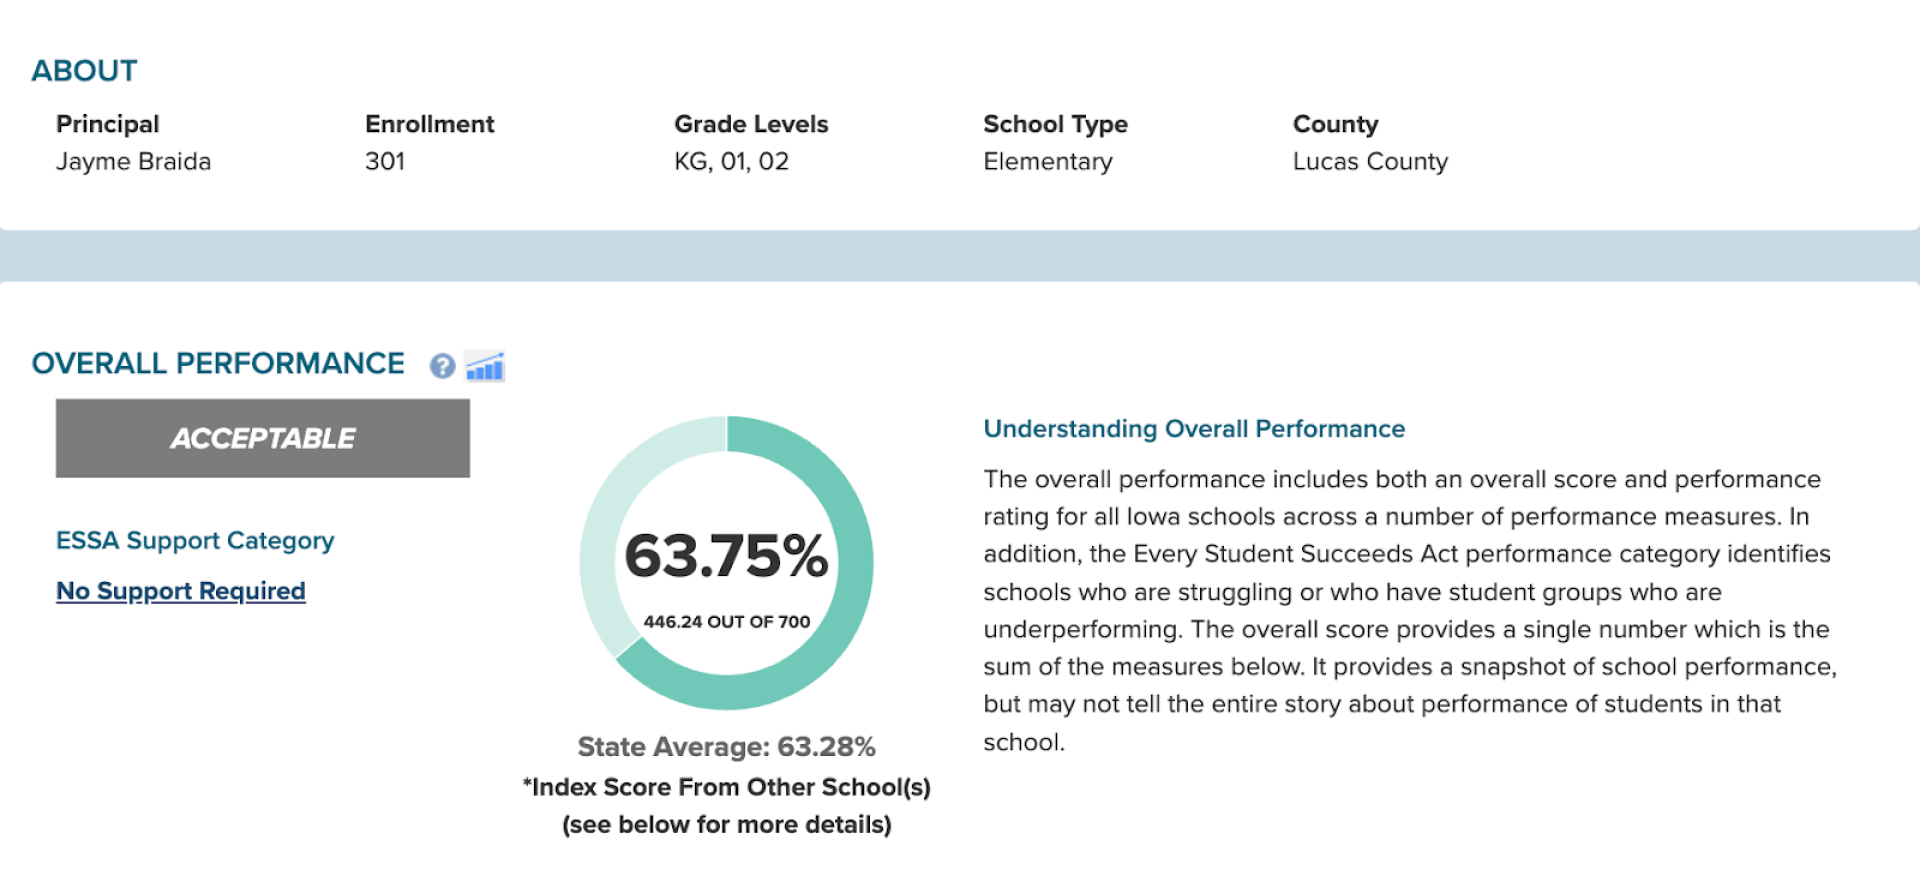The image size is (1920, 870).
Task: Select the OVERALL PERFORMANCE section heading
Action: pyautogui.click(x=219, y=363)
